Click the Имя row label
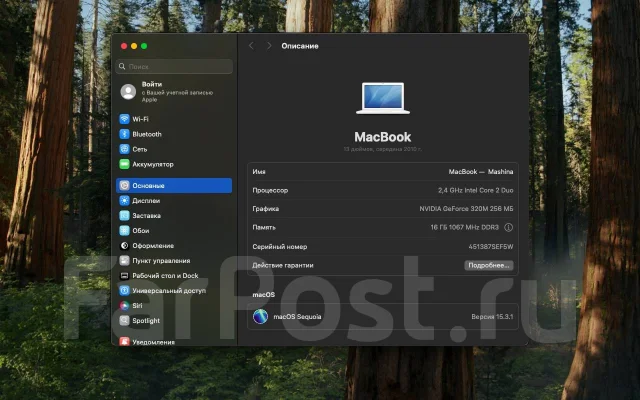Image resolution: width=640 pixels, height=400 pixels. tap(259, 172)
